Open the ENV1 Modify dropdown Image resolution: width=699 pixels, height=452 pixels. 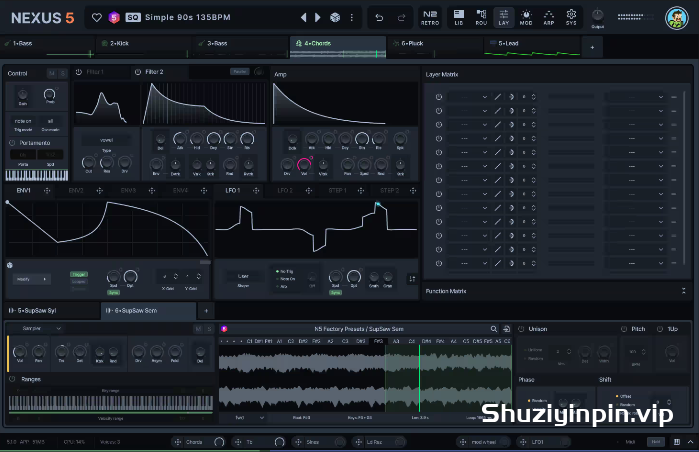click(x=31, y=279)
